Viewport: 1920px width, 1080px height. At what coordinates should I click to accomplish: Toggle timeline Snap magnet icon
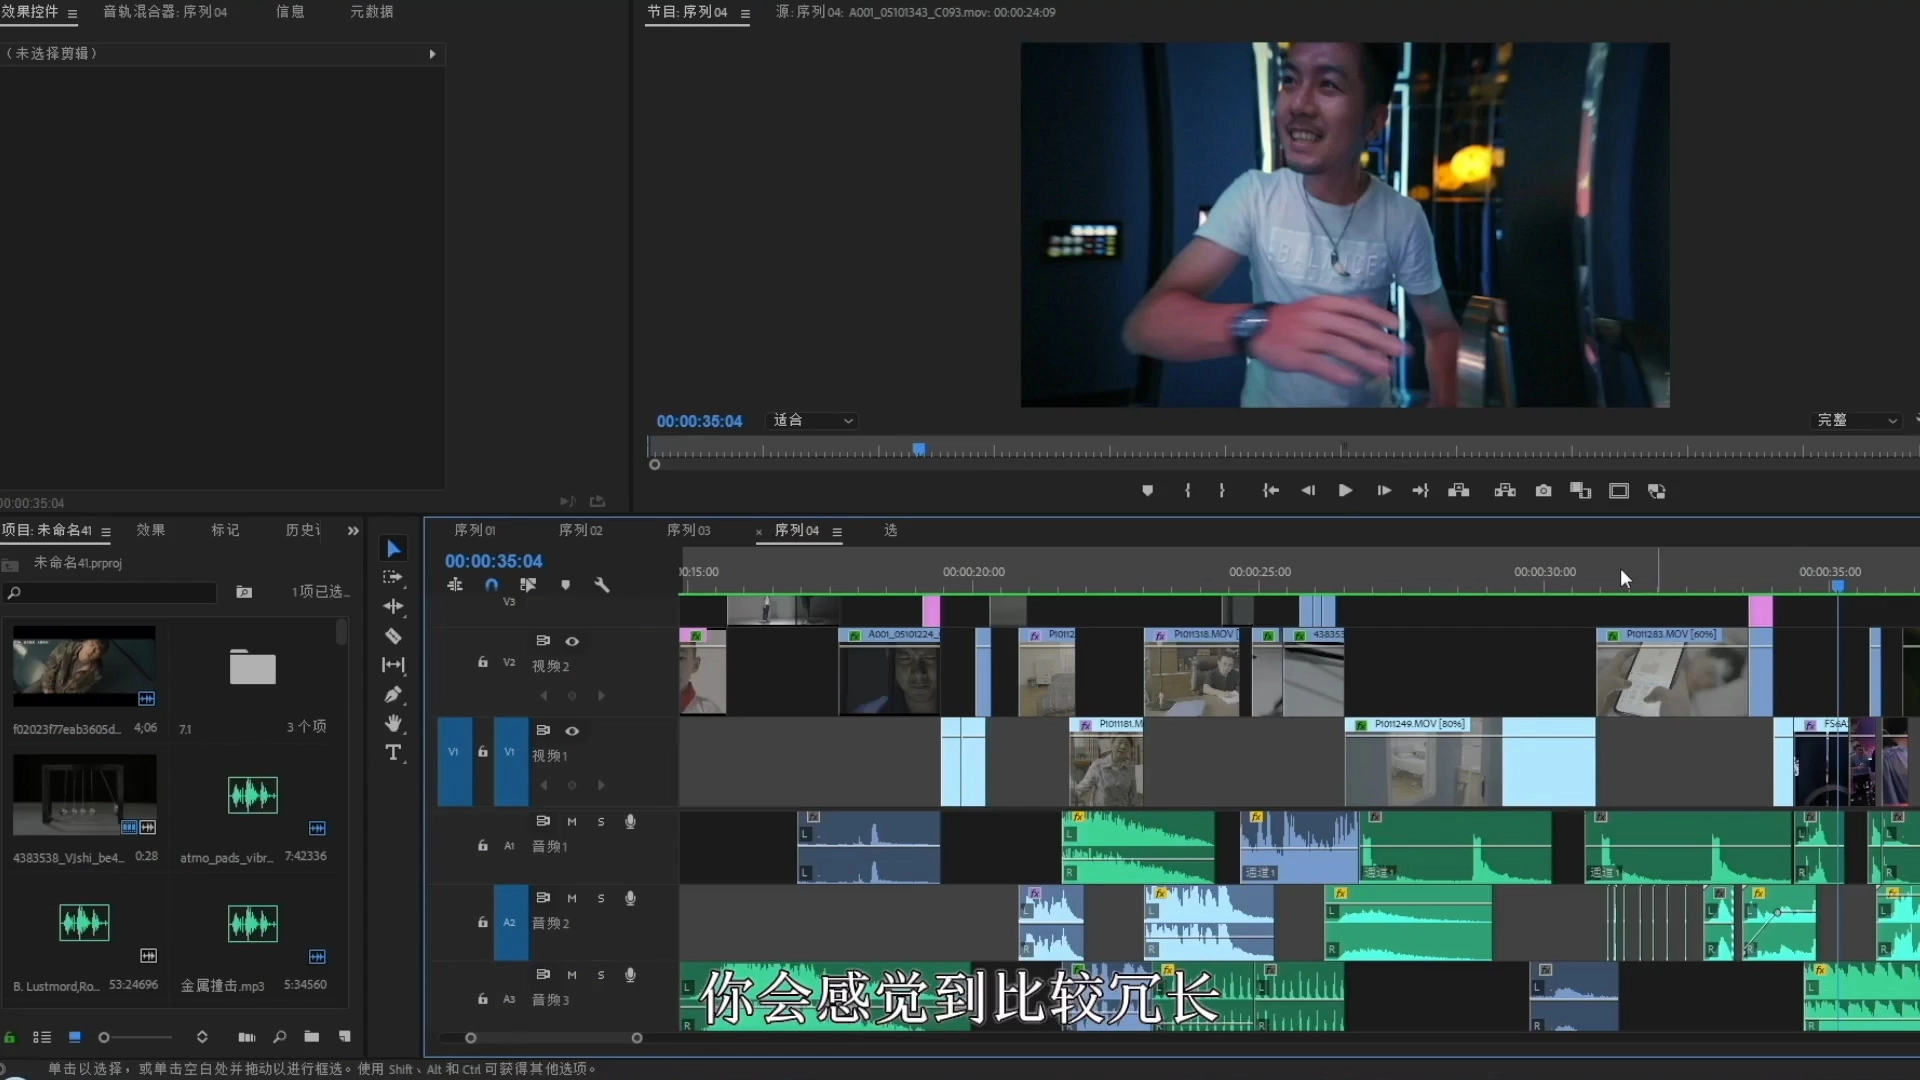[x=491, y=585]
